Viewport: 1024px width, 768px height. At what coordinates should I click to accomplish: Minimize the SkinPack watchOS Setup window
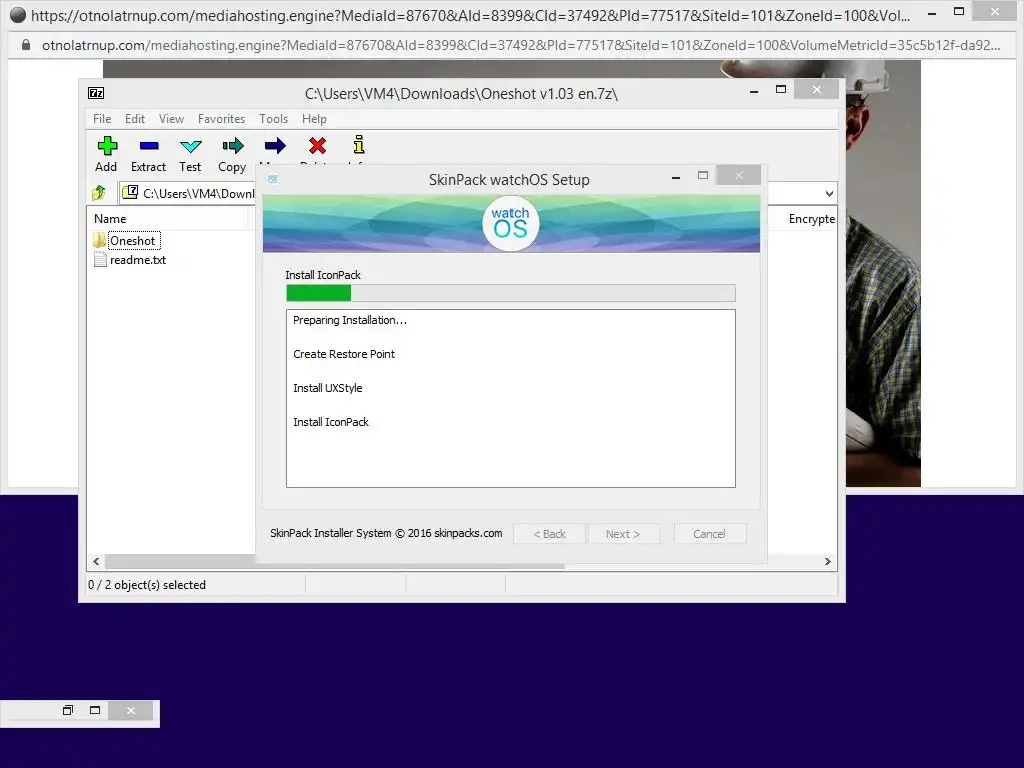(x=676, y=176)
